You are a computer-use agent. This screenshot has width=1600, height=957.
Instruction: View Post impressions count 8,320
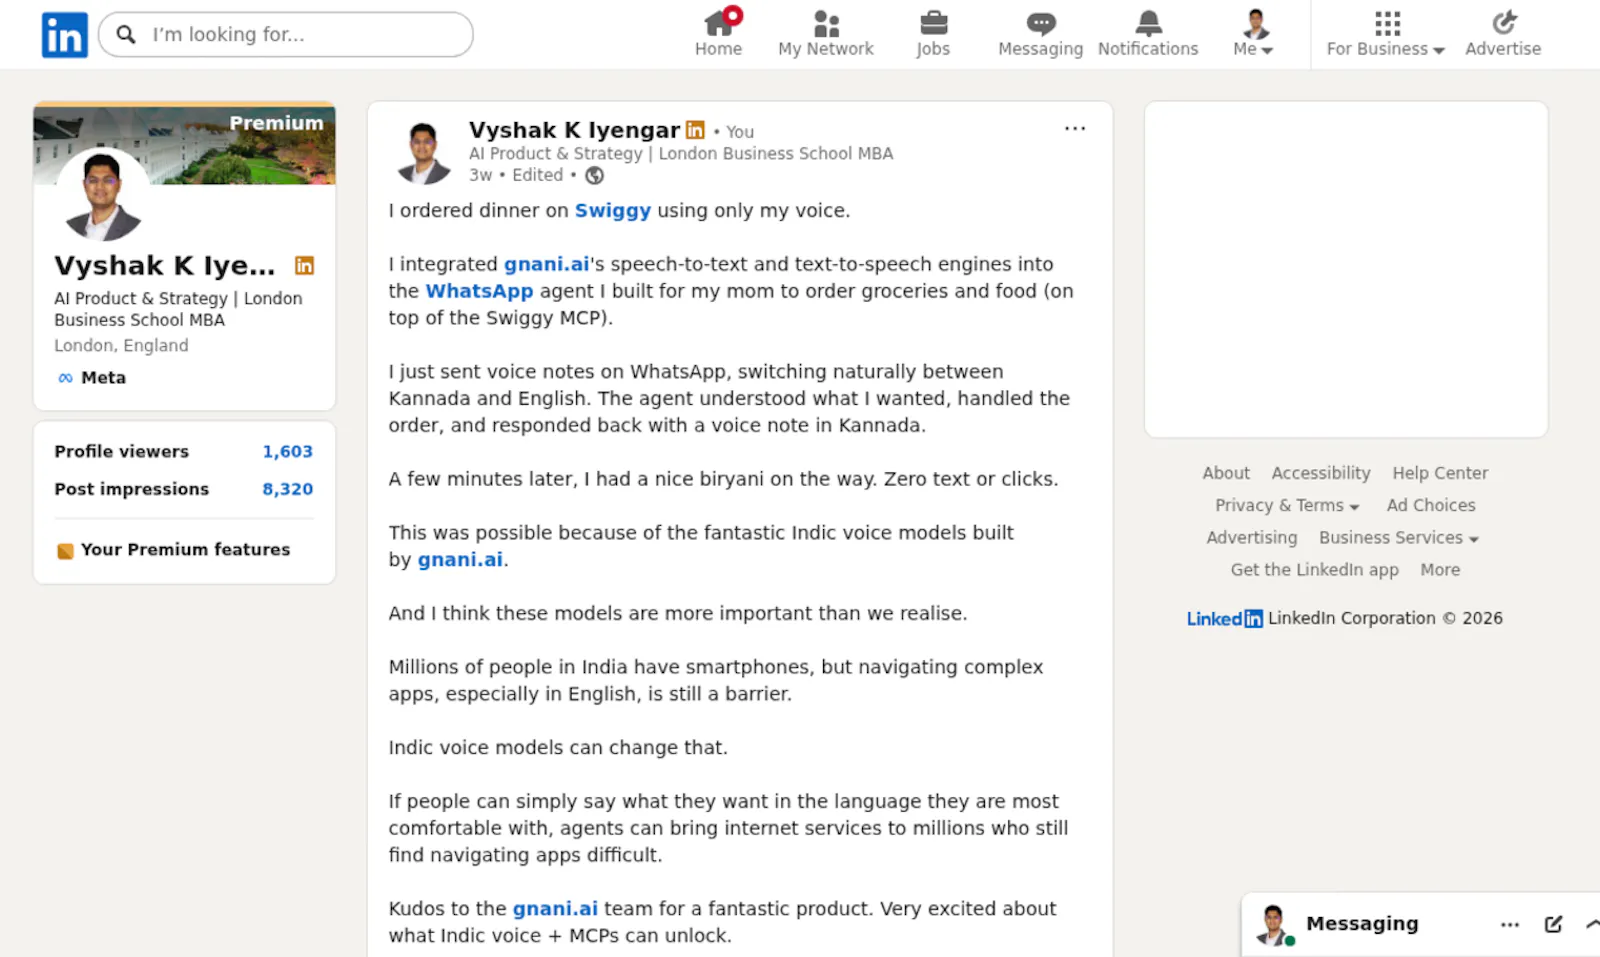click(x=183, y=489)
